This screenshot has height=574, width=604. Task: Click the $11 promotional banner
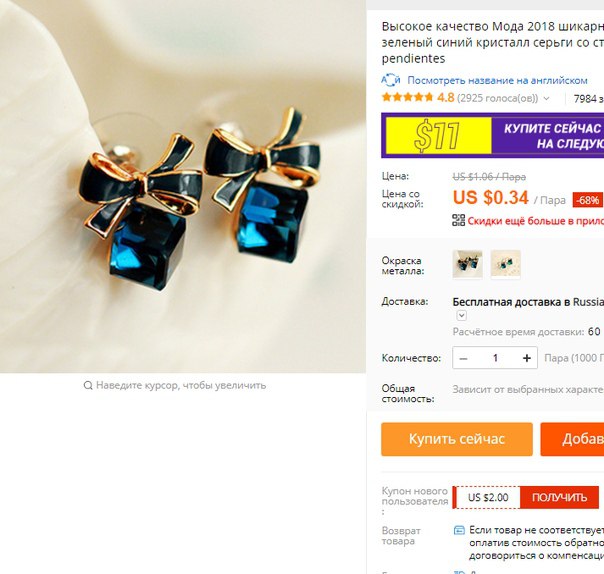pyautogui.click(x=493, y=136)
